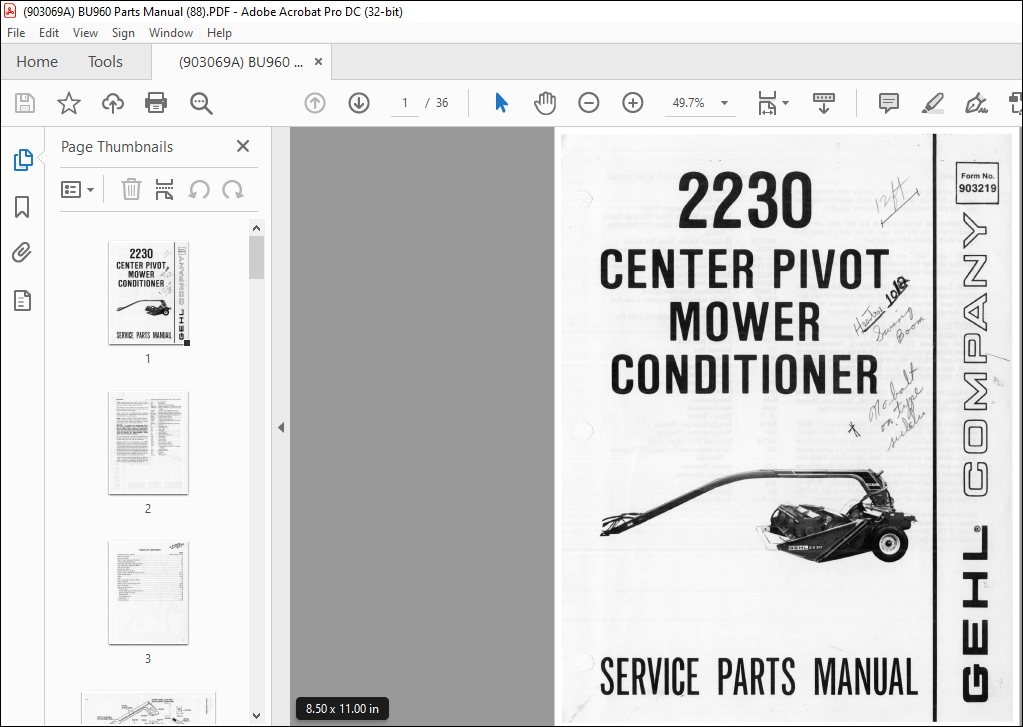The height and width of the screenshot is (727, 1023).
Task: Rotate the page clockwise
Action: pyautogui.click(x=233, y=190)
